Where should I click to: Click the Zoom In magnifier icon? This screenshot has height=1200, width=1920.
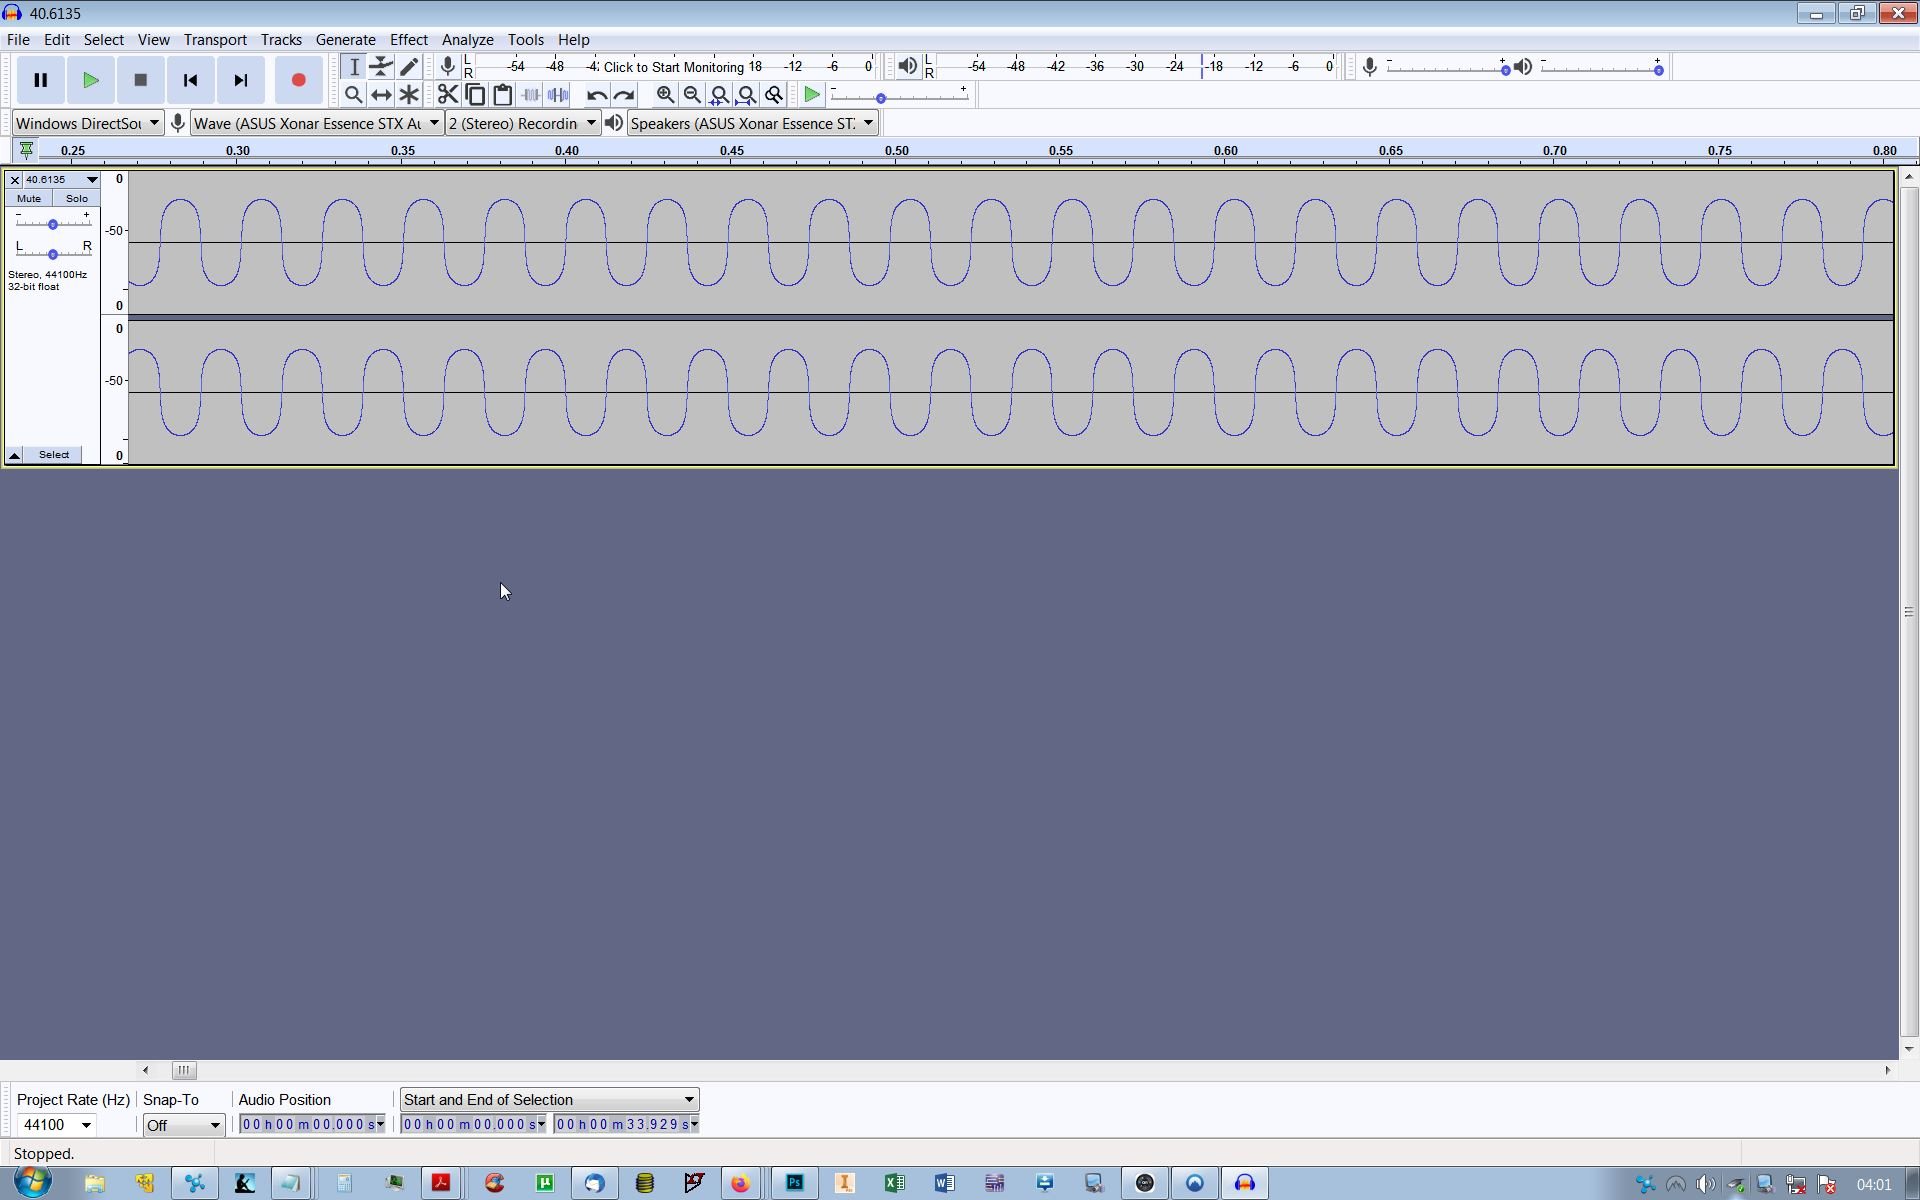pyautogui.click(x=665, y=95)
